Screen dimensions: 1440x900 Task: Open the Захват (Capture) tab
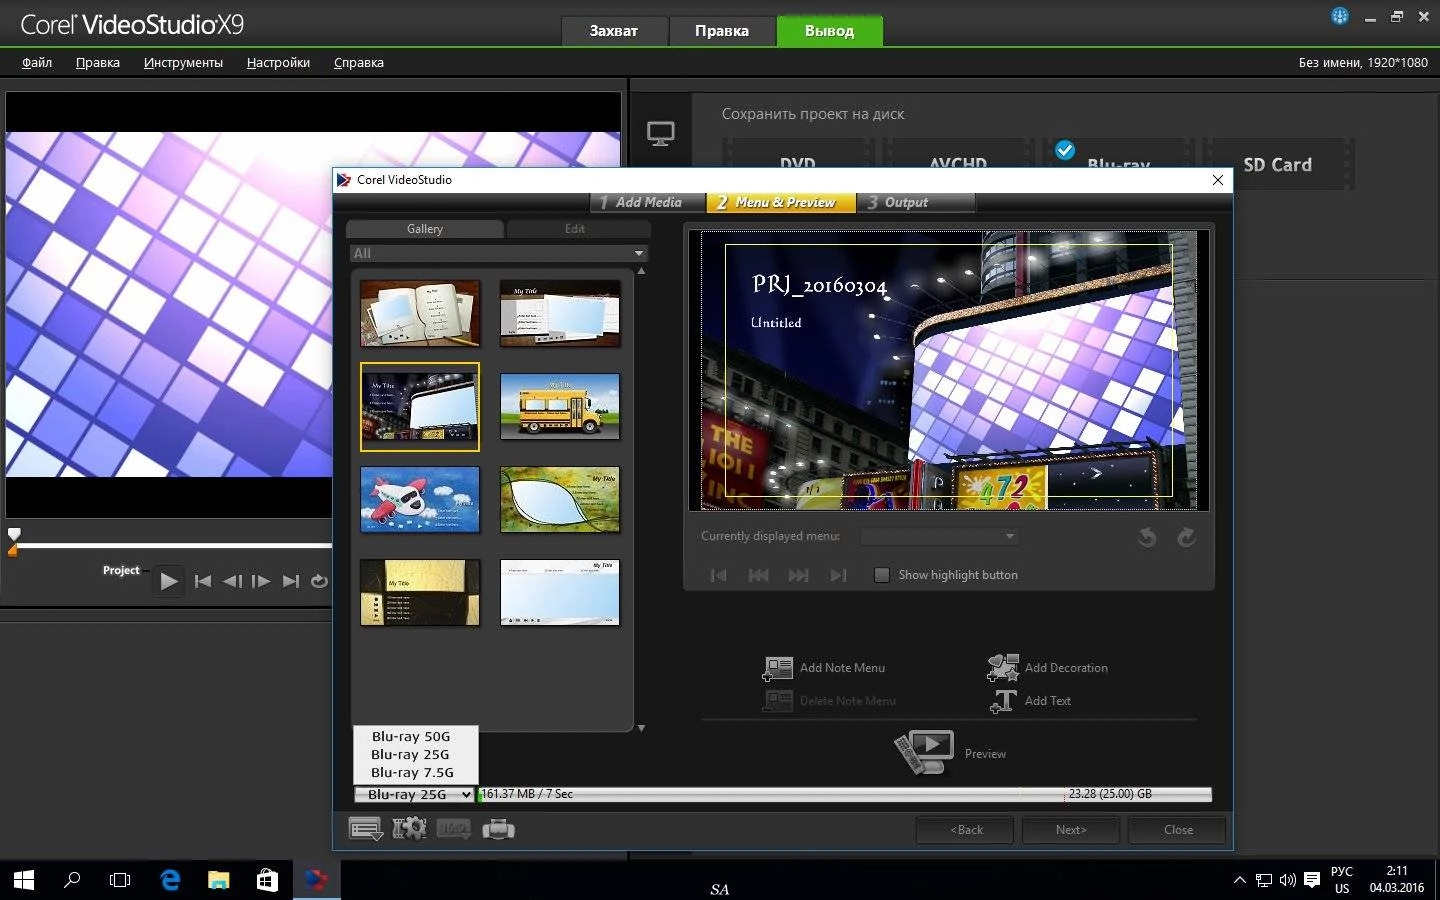(x=613, y=31)
